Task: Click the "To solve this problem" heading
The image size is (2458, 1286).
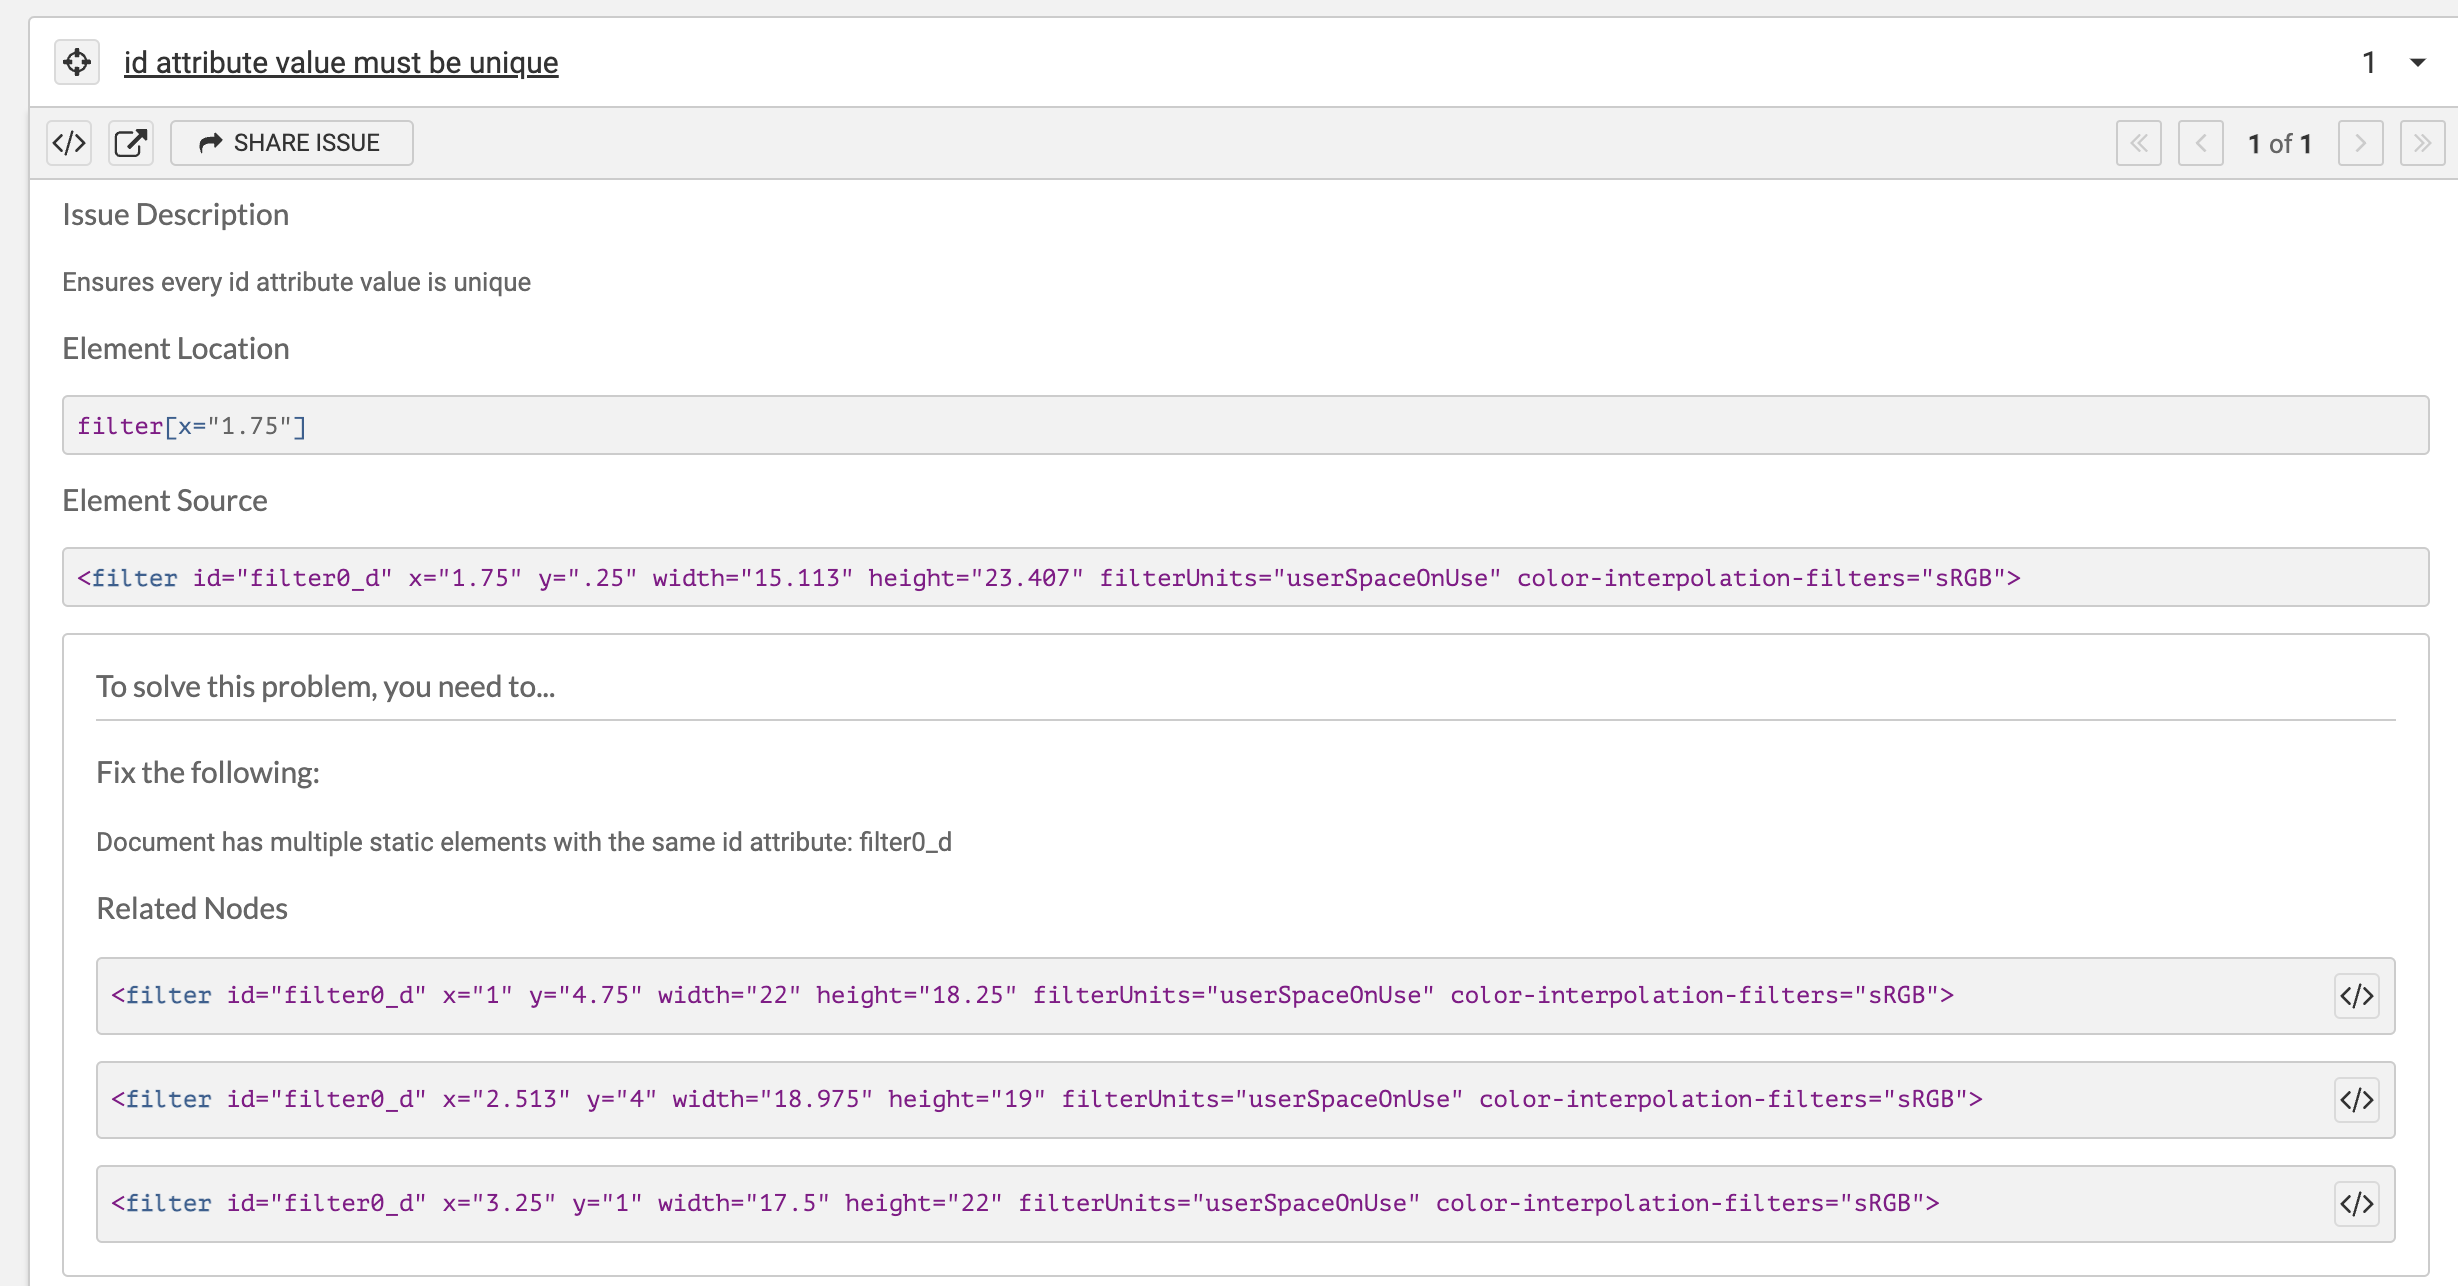Action: (x=326, y=686)
